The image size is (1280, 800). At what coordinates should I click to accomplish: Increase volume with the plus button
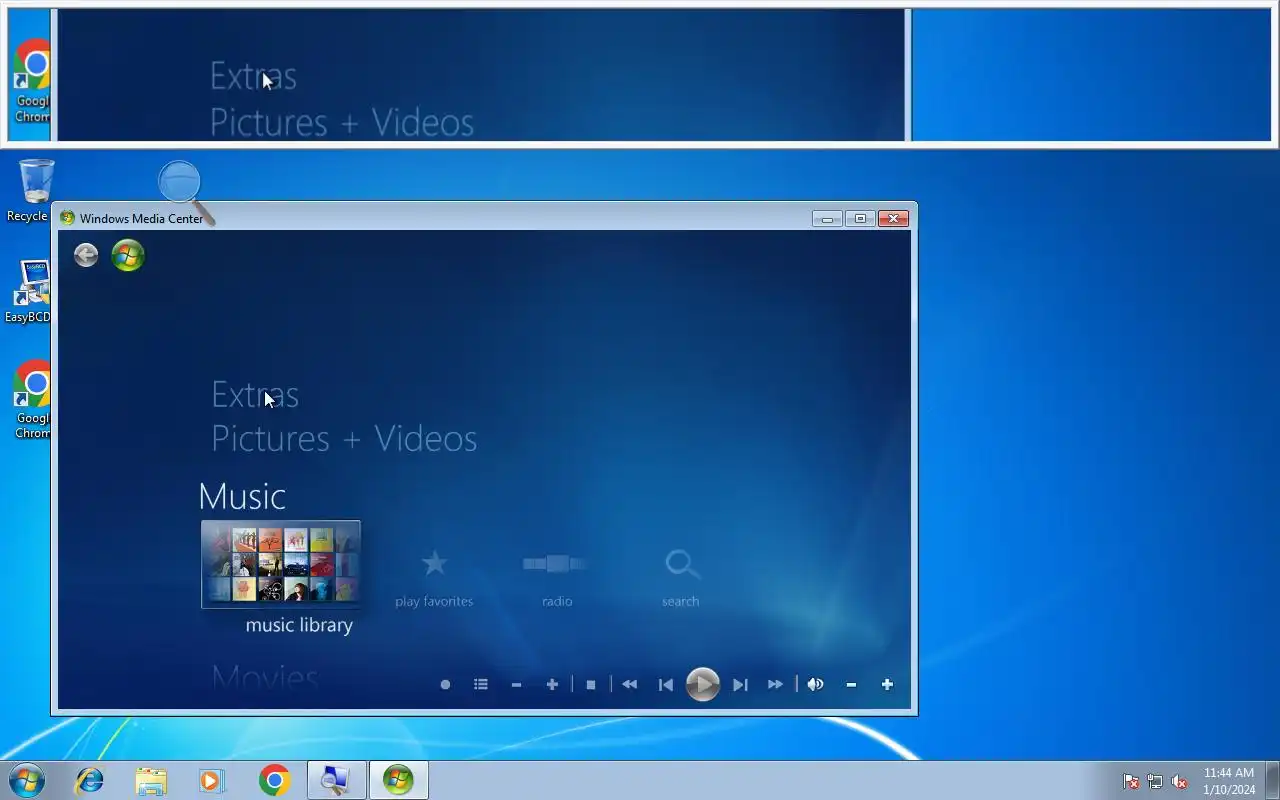coord(887,685)
